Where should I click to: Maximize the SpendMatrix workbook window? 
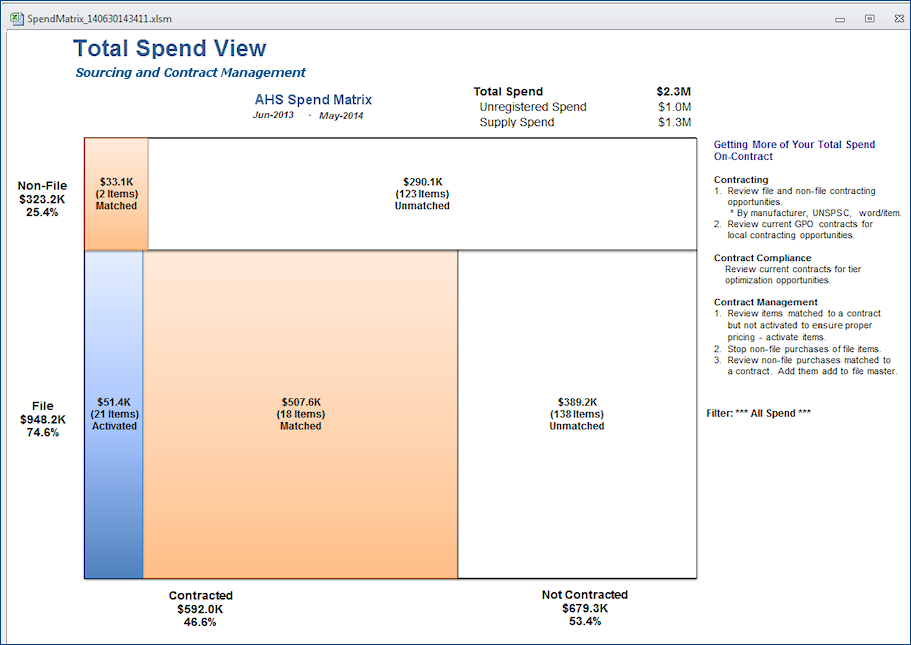(869, 18)
